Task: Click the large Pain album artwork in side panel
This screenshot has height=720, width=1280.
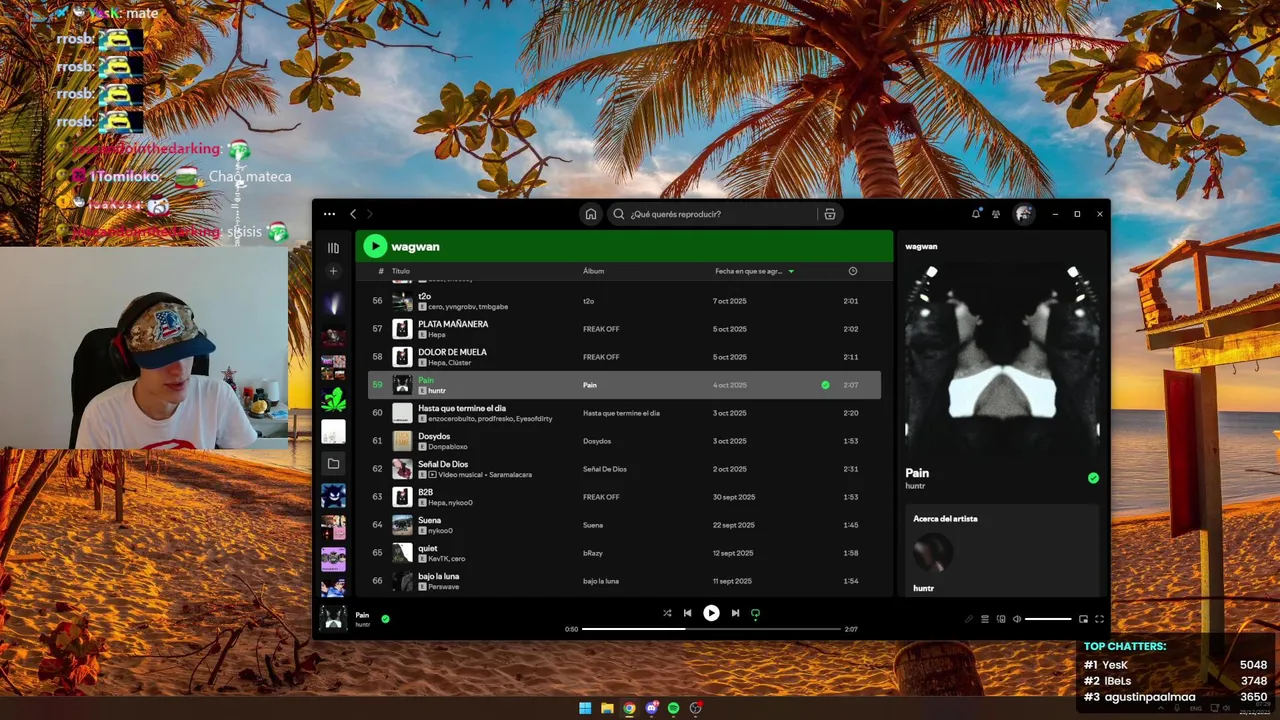Action: click(x=1002, y=358)
